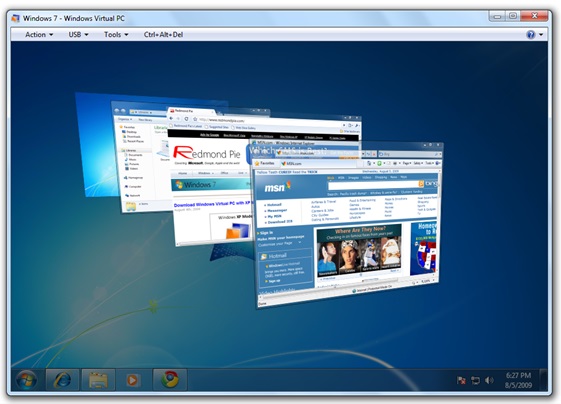Click the Chrome bookmark star icon
The width and height of the screenshot is (561, 404).
tap(195, 120)
